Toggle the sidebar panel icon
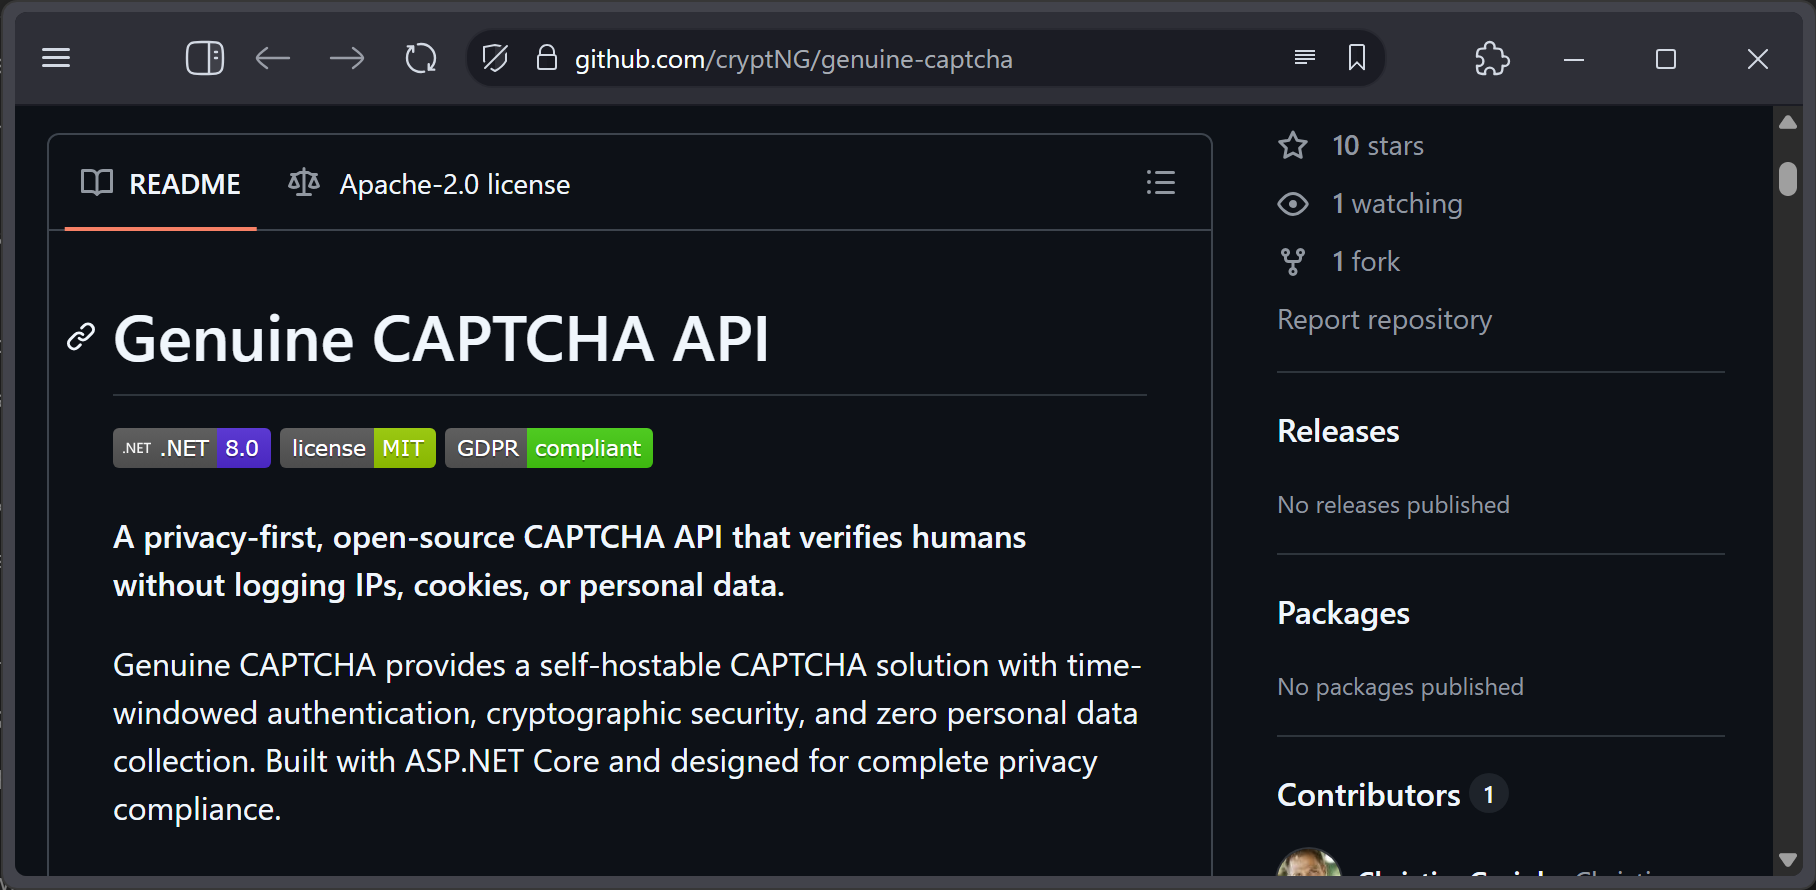Viewport: 1816px width, 890px height. click(x=205, y=58)
